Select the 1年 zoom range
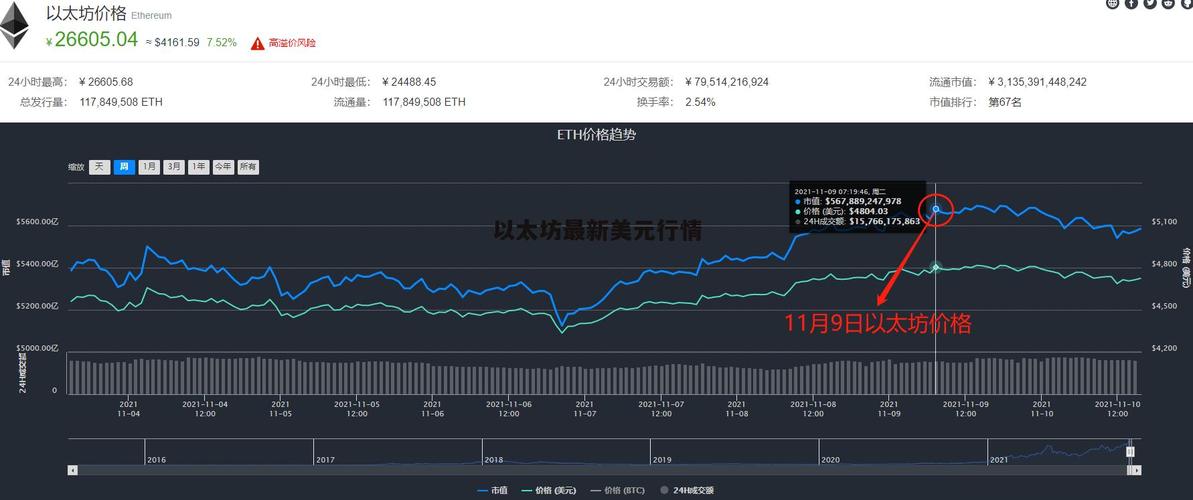Screen dimensions: 1193x500 (x=199, y=167)
